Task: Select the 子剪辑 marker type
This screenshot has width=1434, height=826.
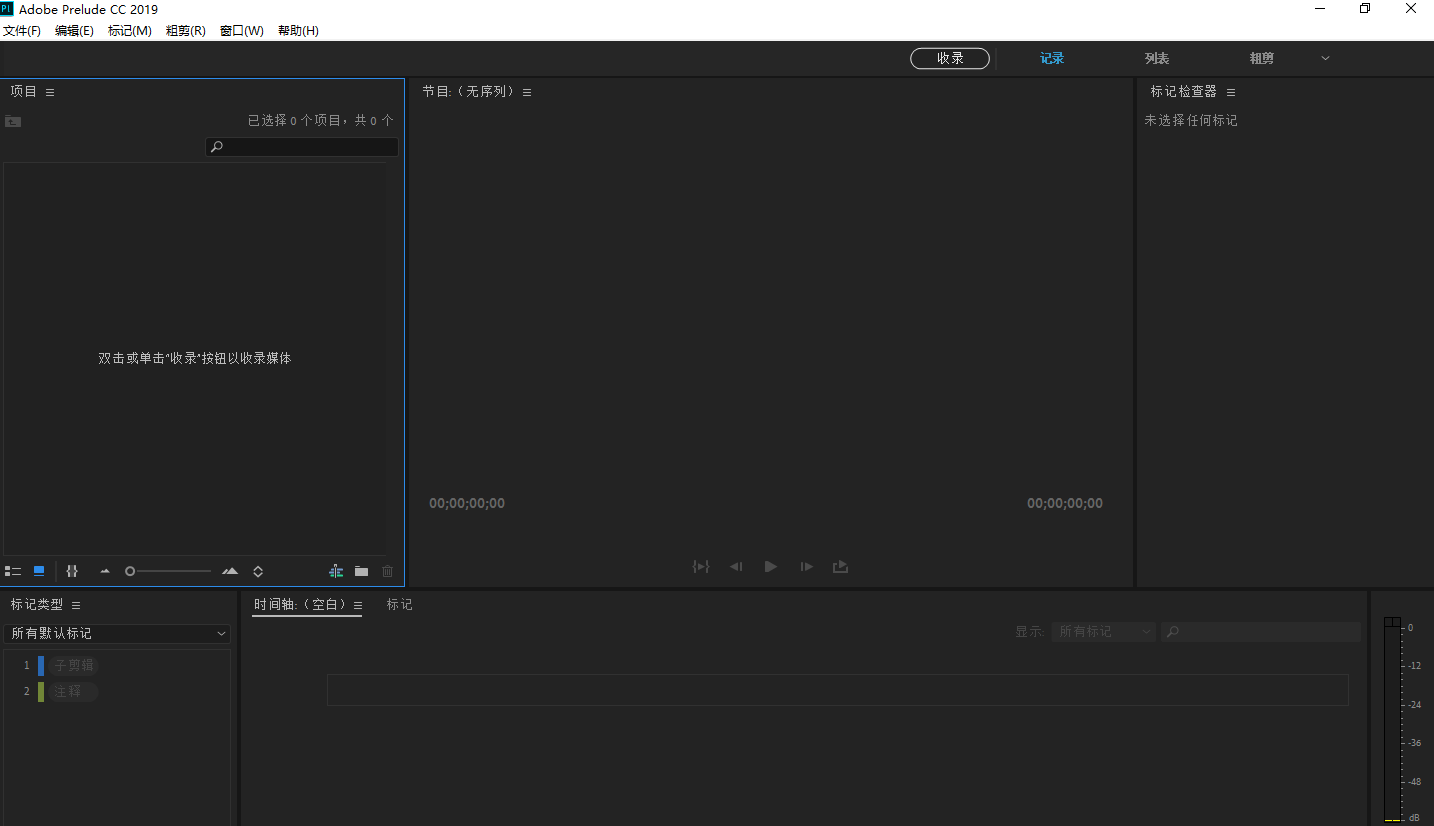Action: click(73, 664)
